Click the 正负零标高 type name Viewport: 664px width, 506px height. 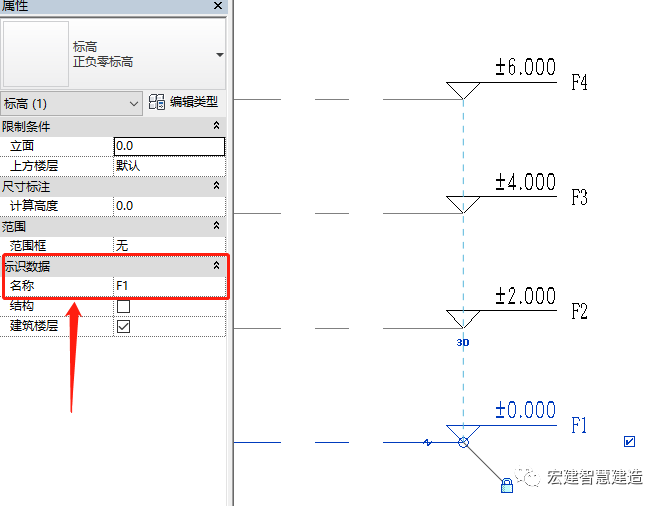[x=103, y=62]
